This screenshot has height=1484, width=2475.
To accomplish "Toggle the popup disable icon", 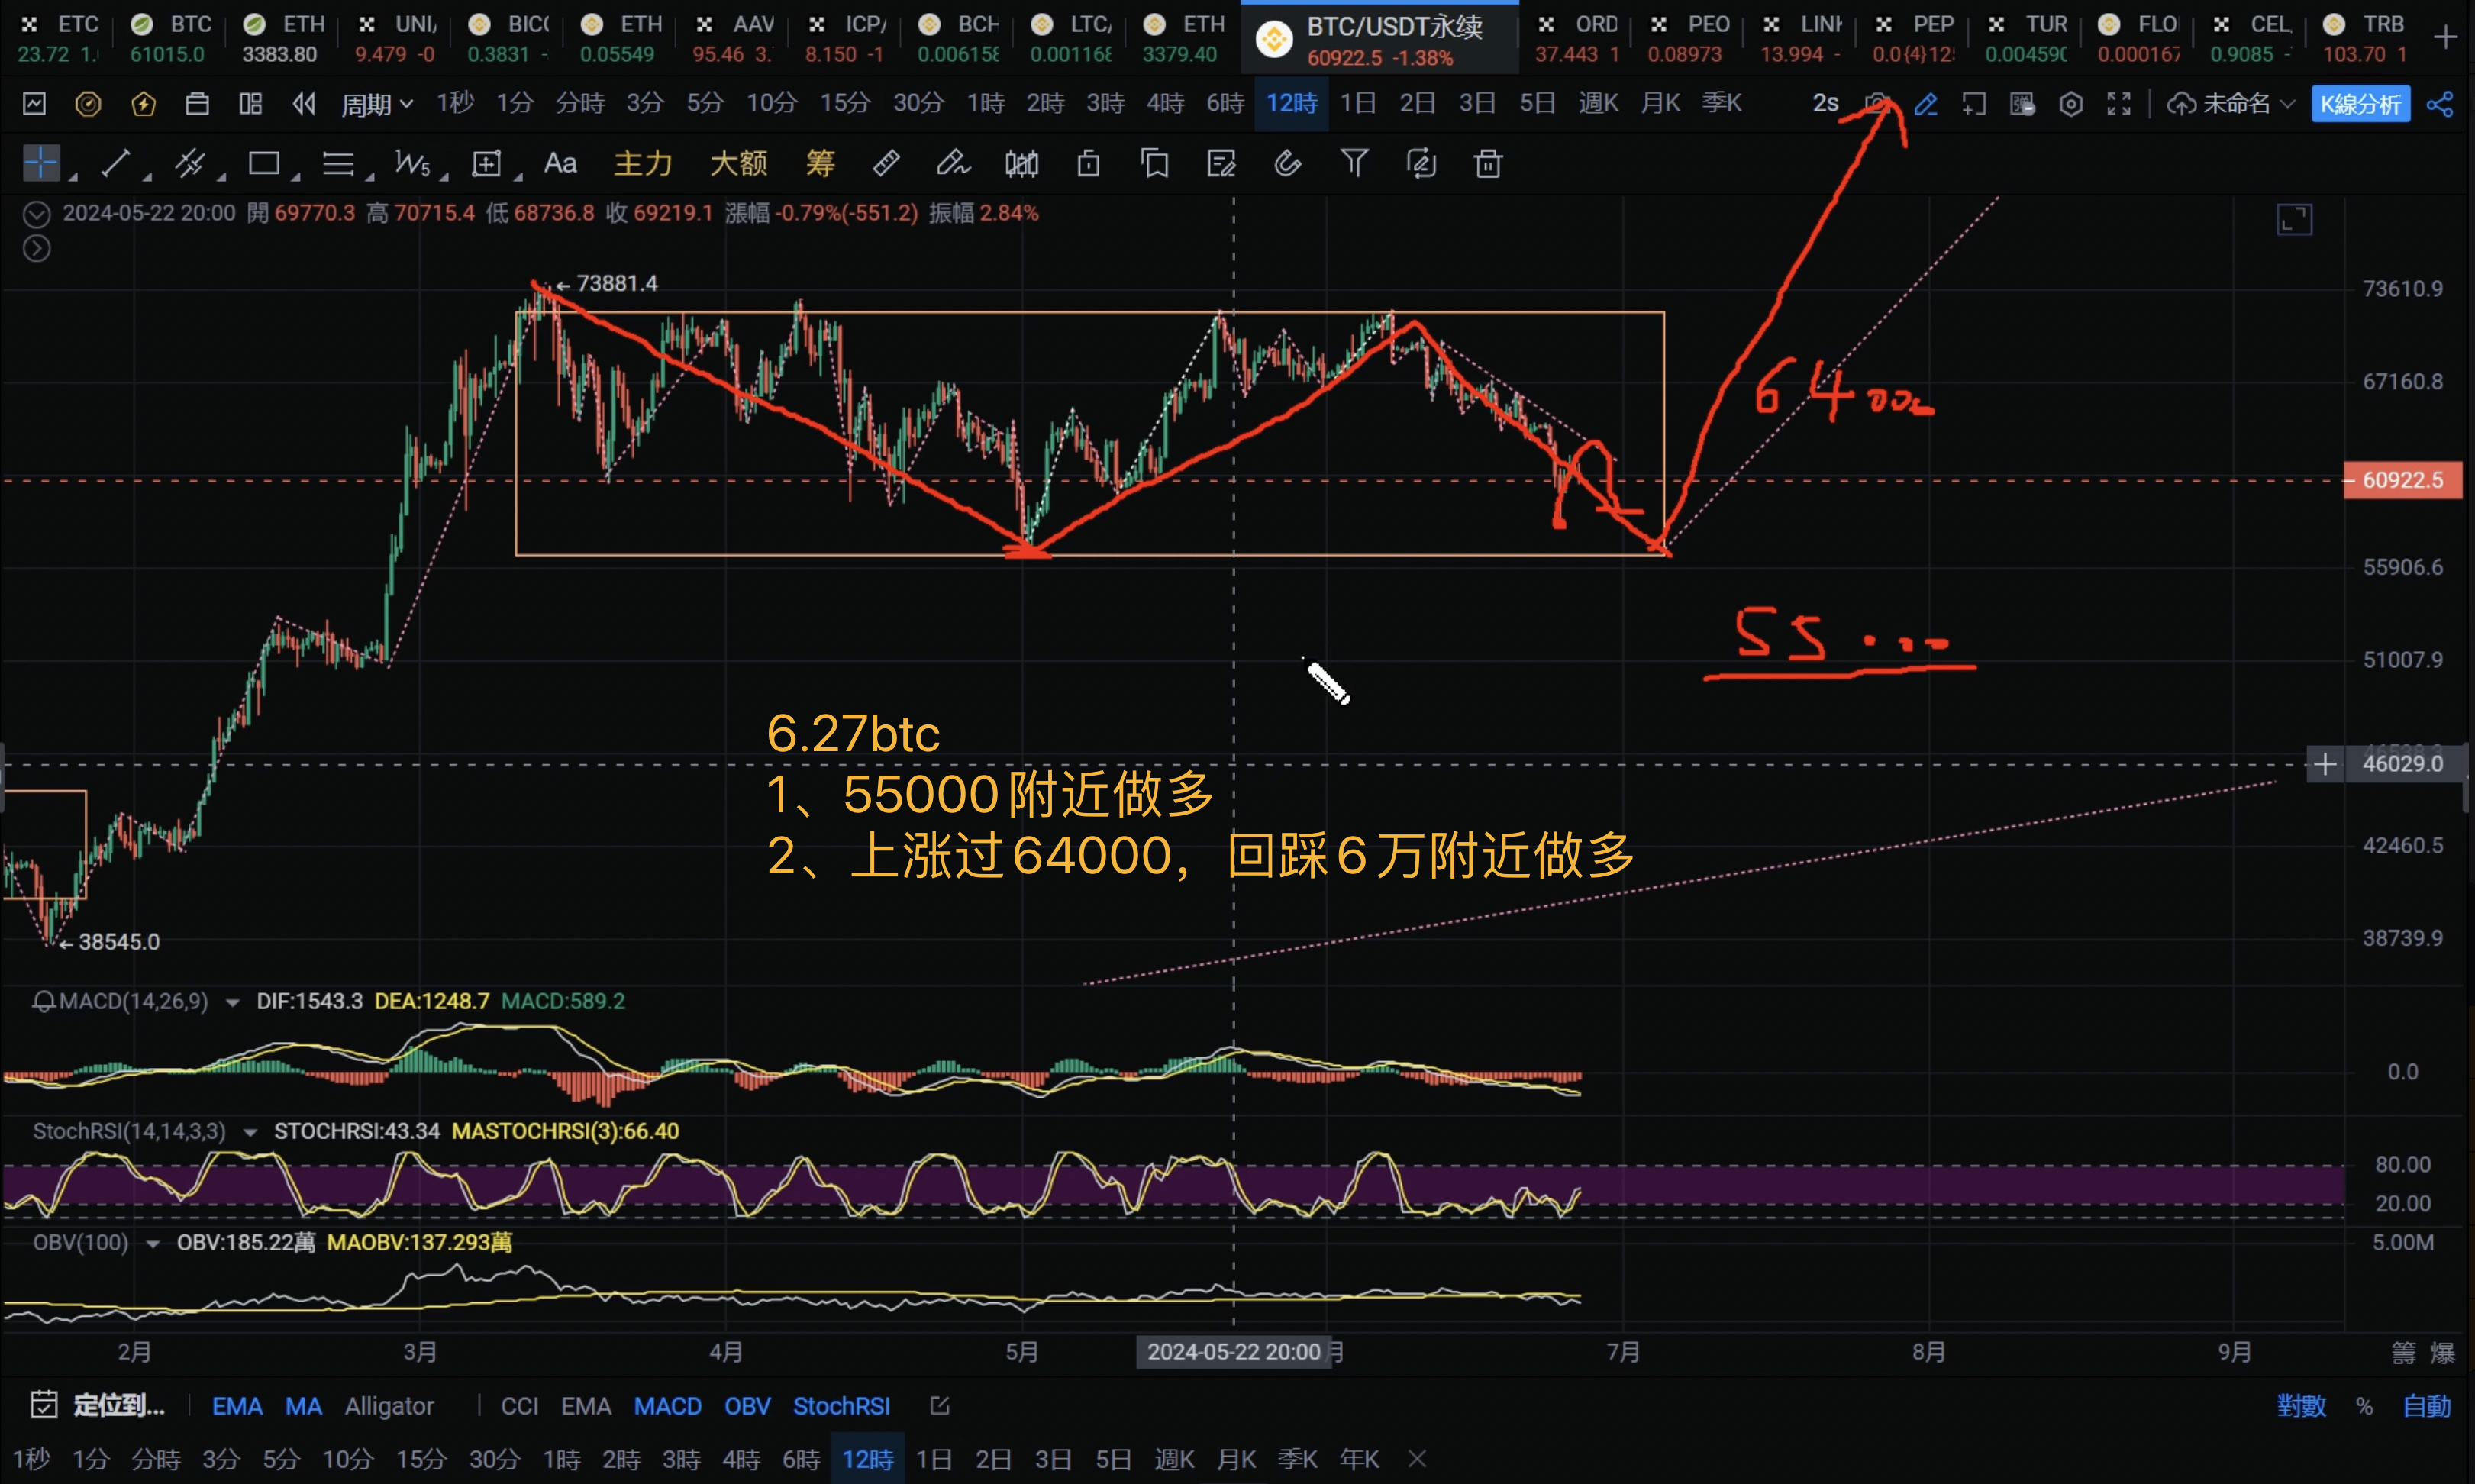I will 2022,103.
